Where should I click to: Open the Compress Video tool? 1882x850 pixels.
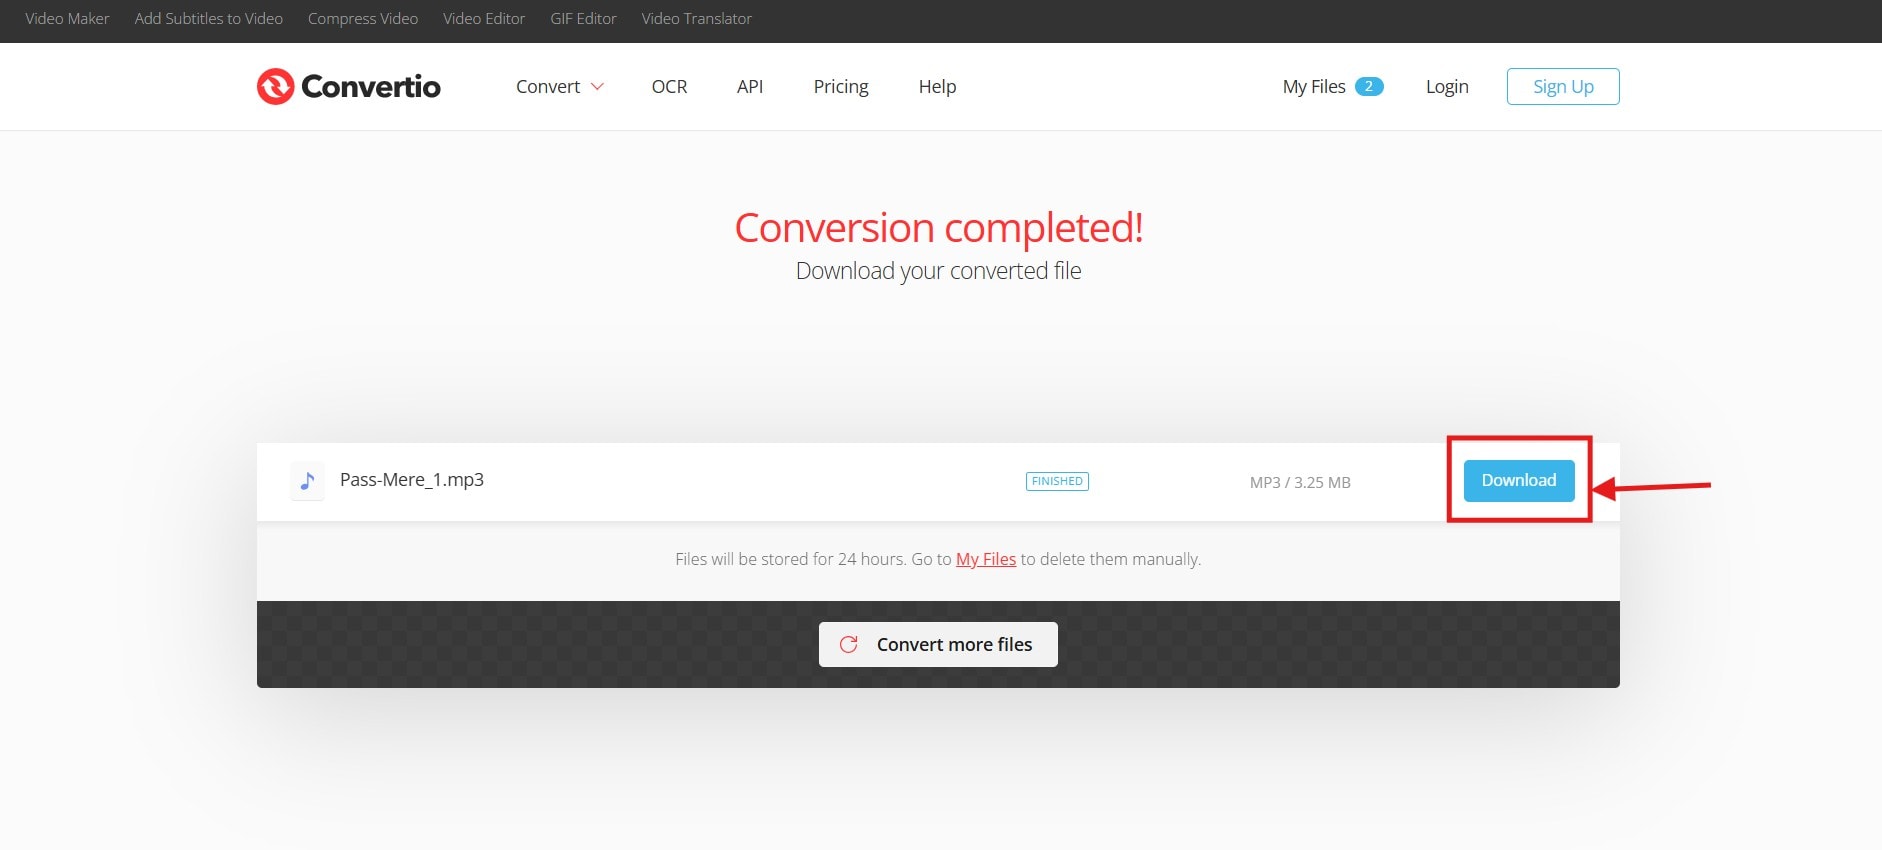pos(363,19)
